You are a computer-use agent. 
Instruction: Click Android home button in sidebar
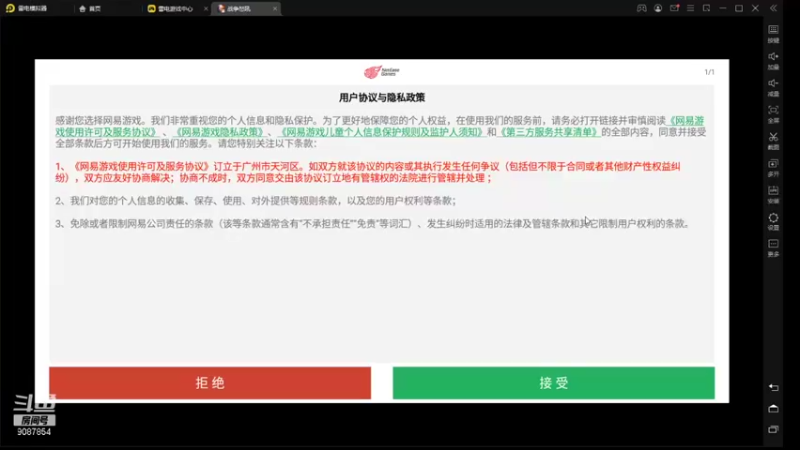pos(773,409)
